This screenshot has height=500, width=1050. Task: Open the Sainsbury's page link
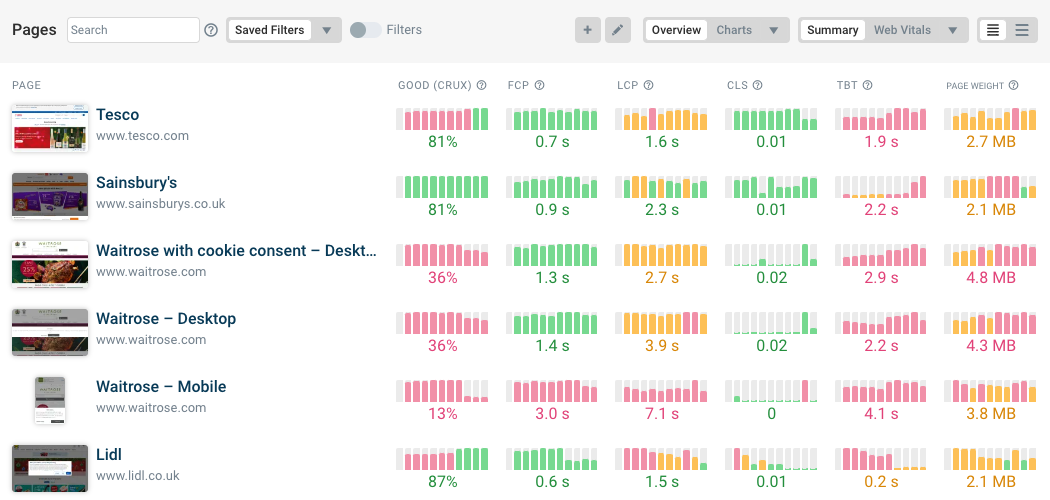[x=137, y=183]
